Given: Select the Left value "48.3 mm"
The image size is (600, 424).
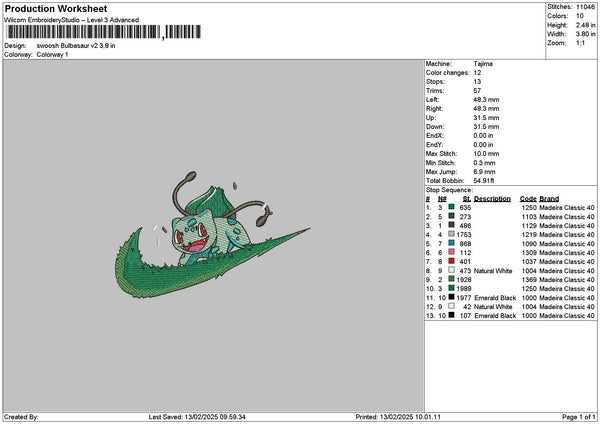Looking at the screenshot, I should tap(486, 99).
